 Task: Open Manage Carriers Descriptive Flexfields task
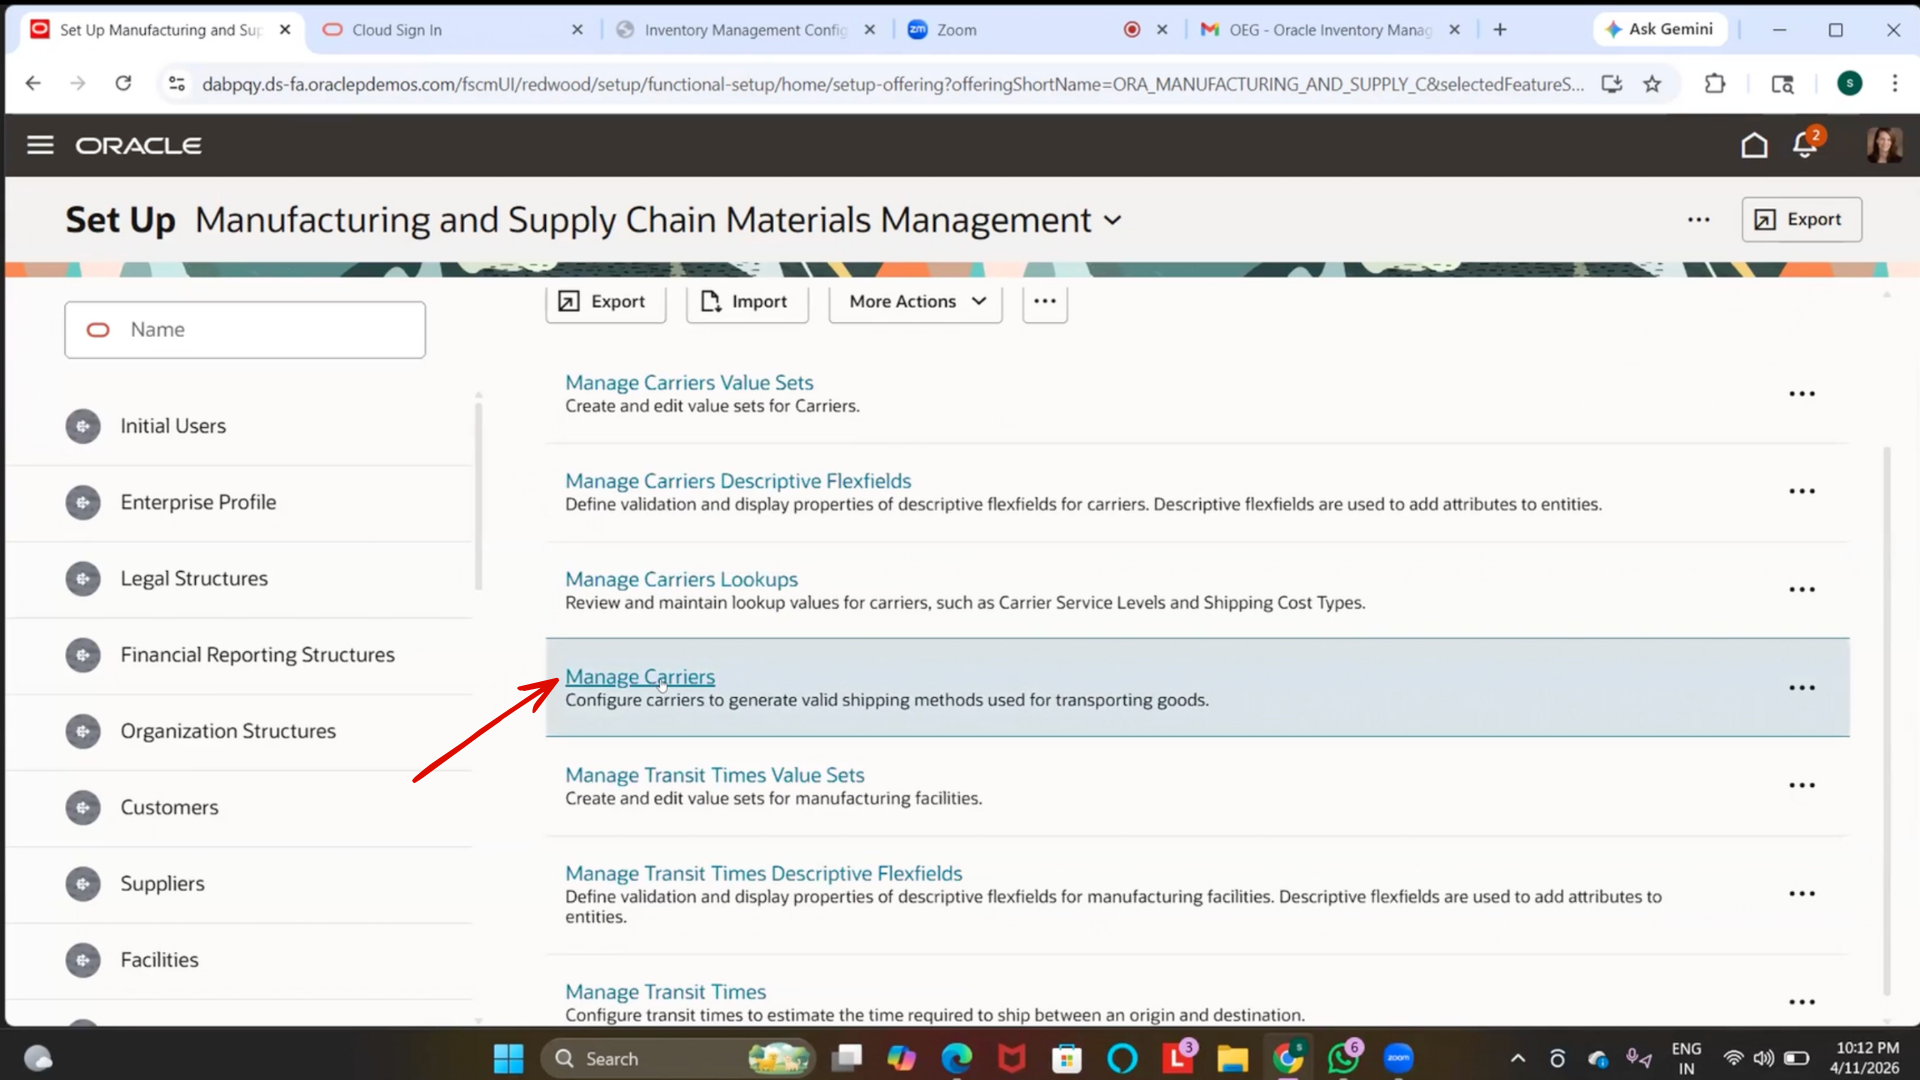pos(738,481)
